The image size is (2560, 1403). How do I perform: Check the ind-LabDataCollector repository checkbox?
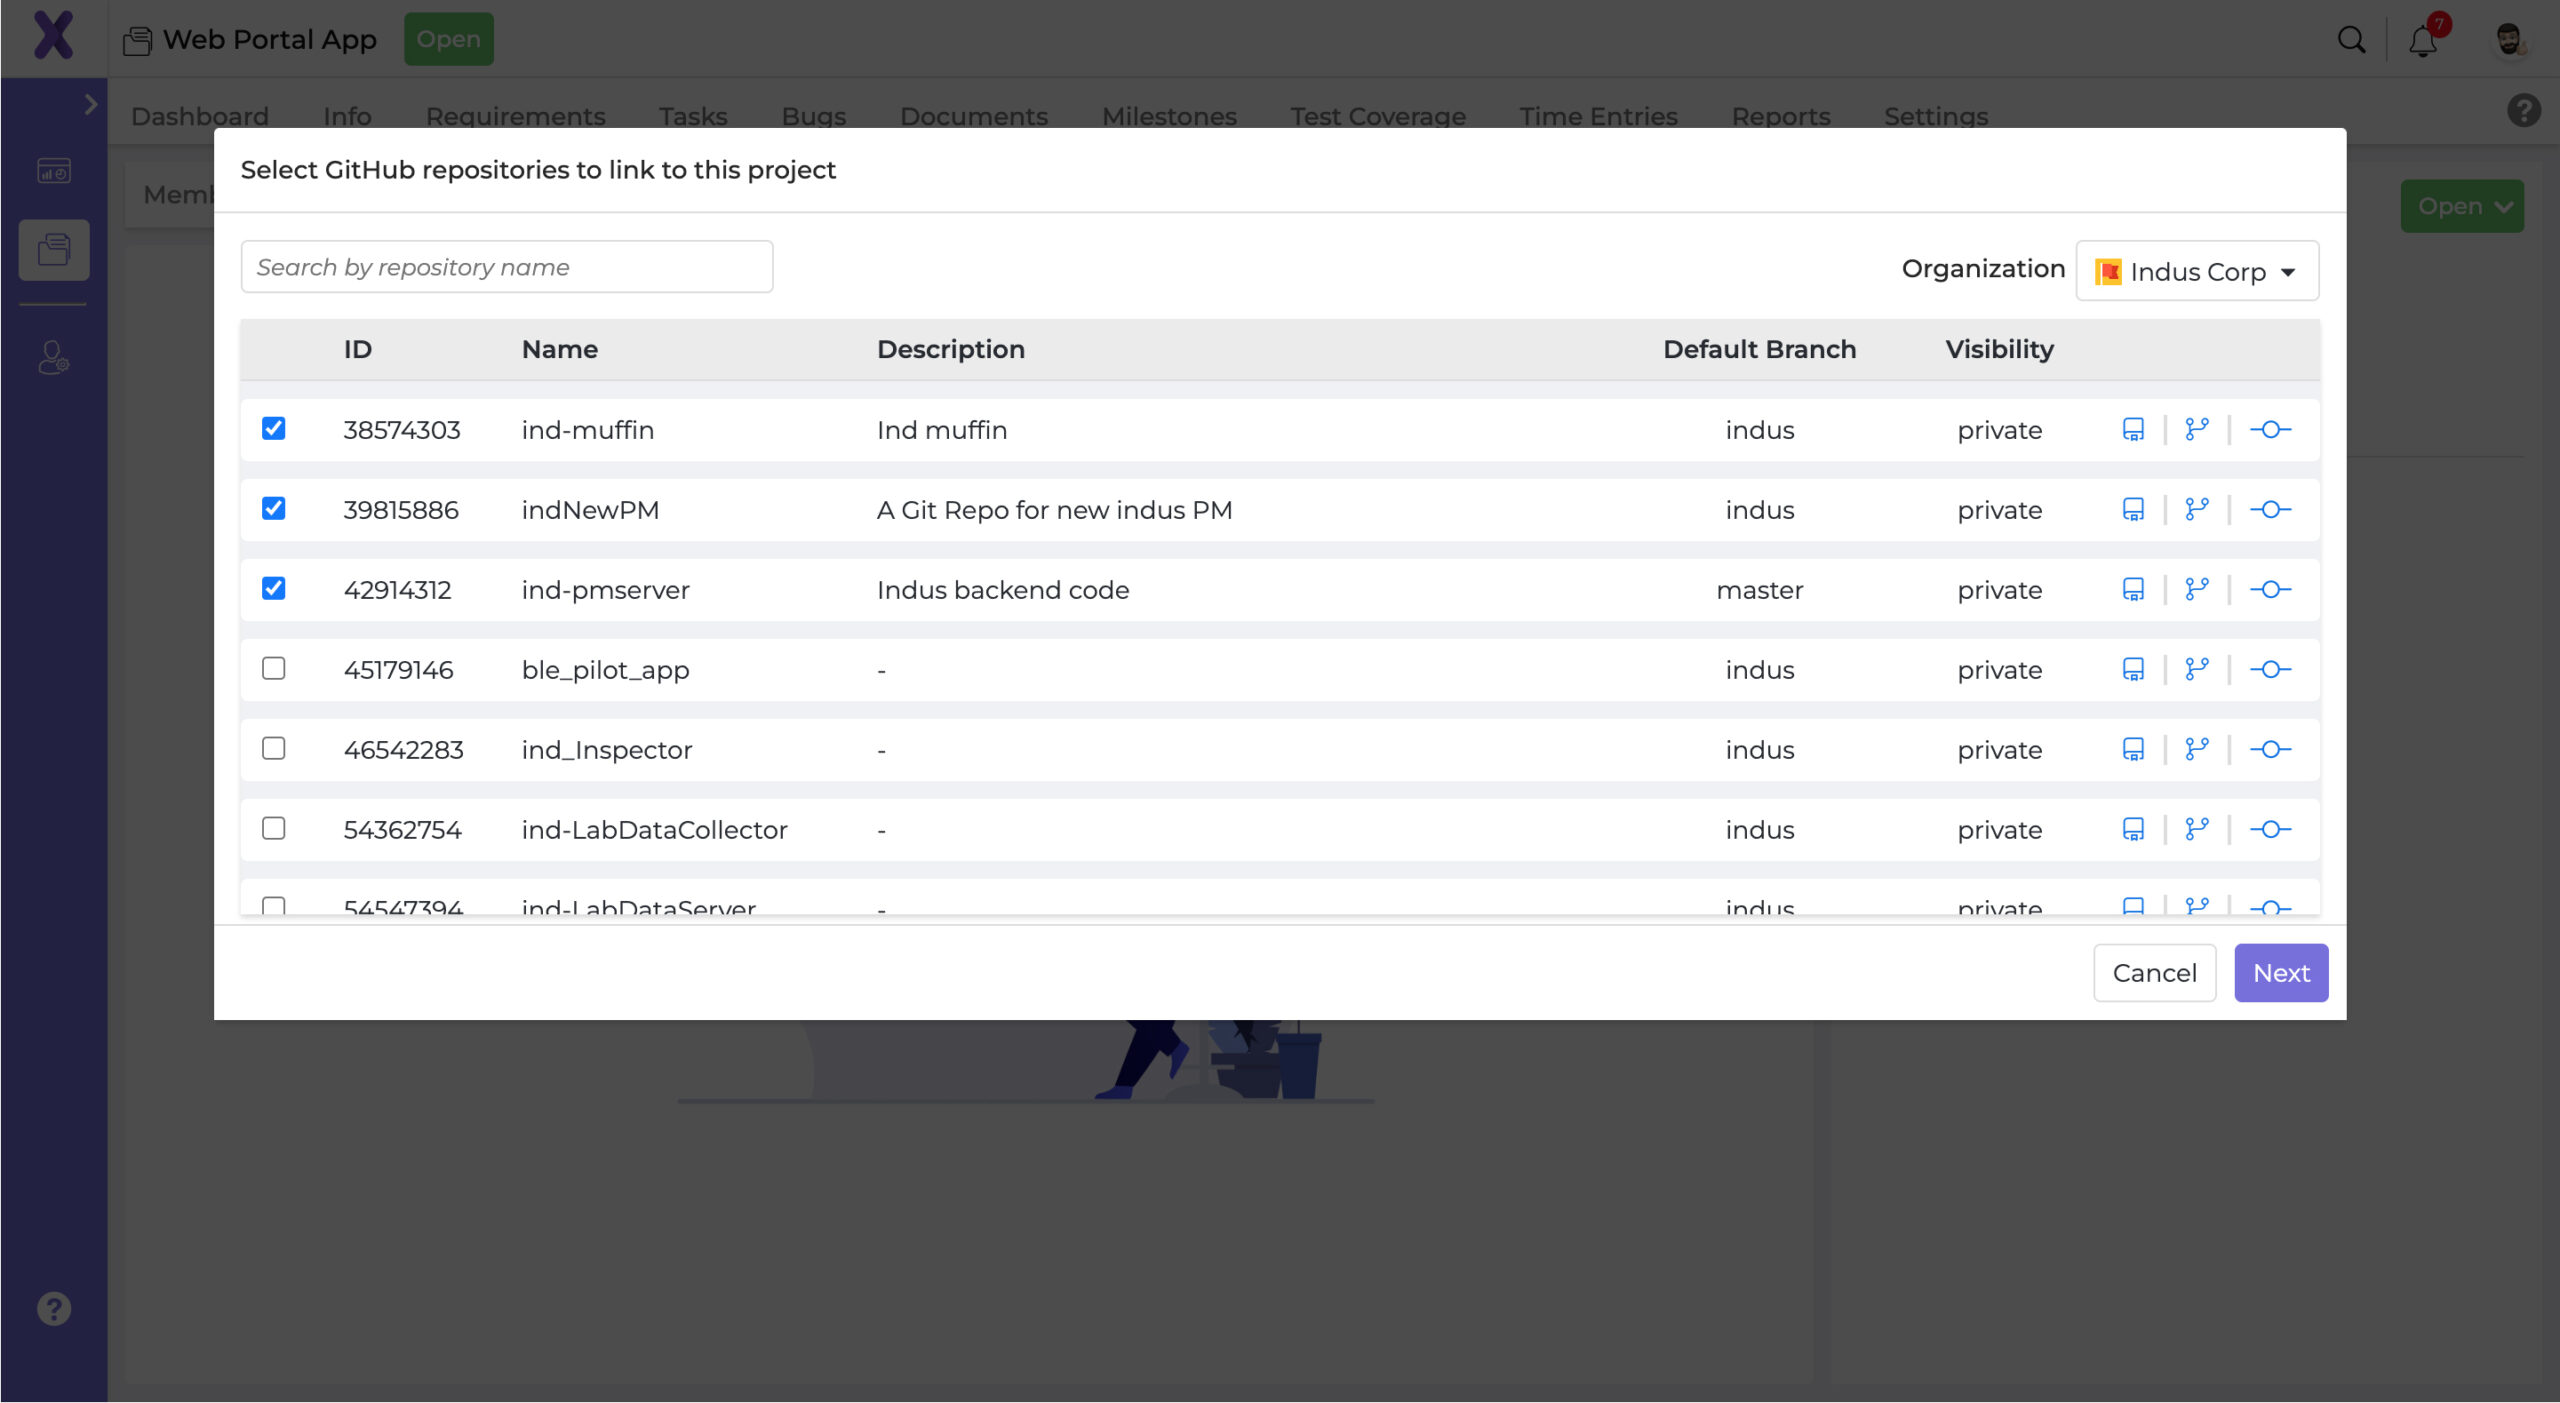pos(273,828)
